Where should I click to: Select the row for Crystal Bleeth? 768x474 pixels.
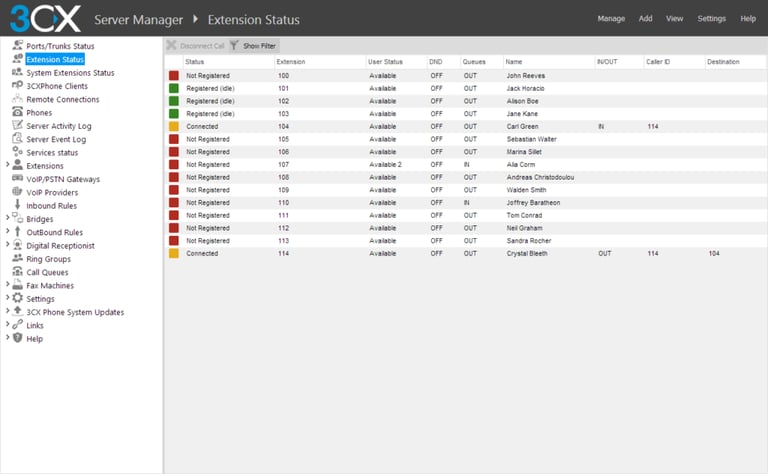coord(465,253)
